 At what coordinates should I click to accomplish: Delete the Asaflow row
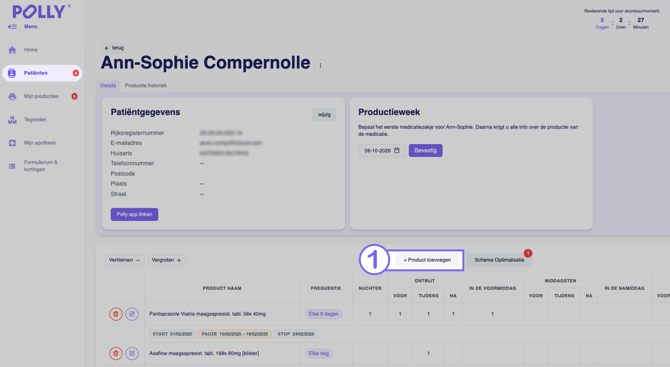click(116, 353)
